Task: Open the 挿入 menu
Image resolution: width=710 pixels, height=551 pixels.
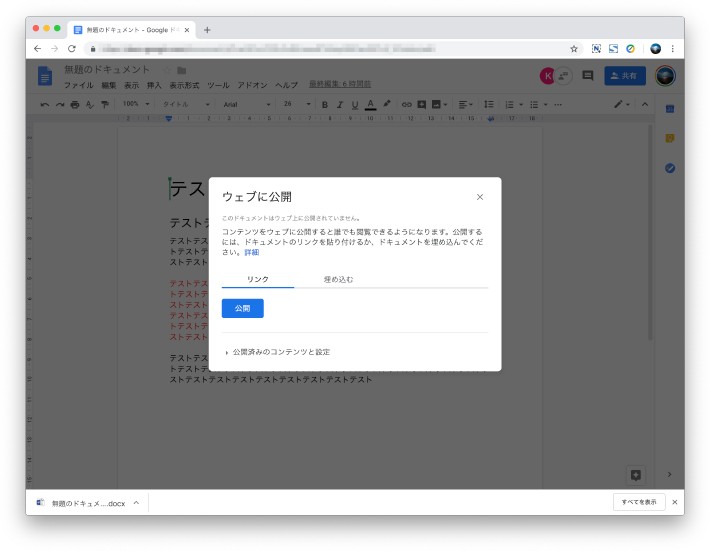Action: pyautogui.click(x=154, y=85)
